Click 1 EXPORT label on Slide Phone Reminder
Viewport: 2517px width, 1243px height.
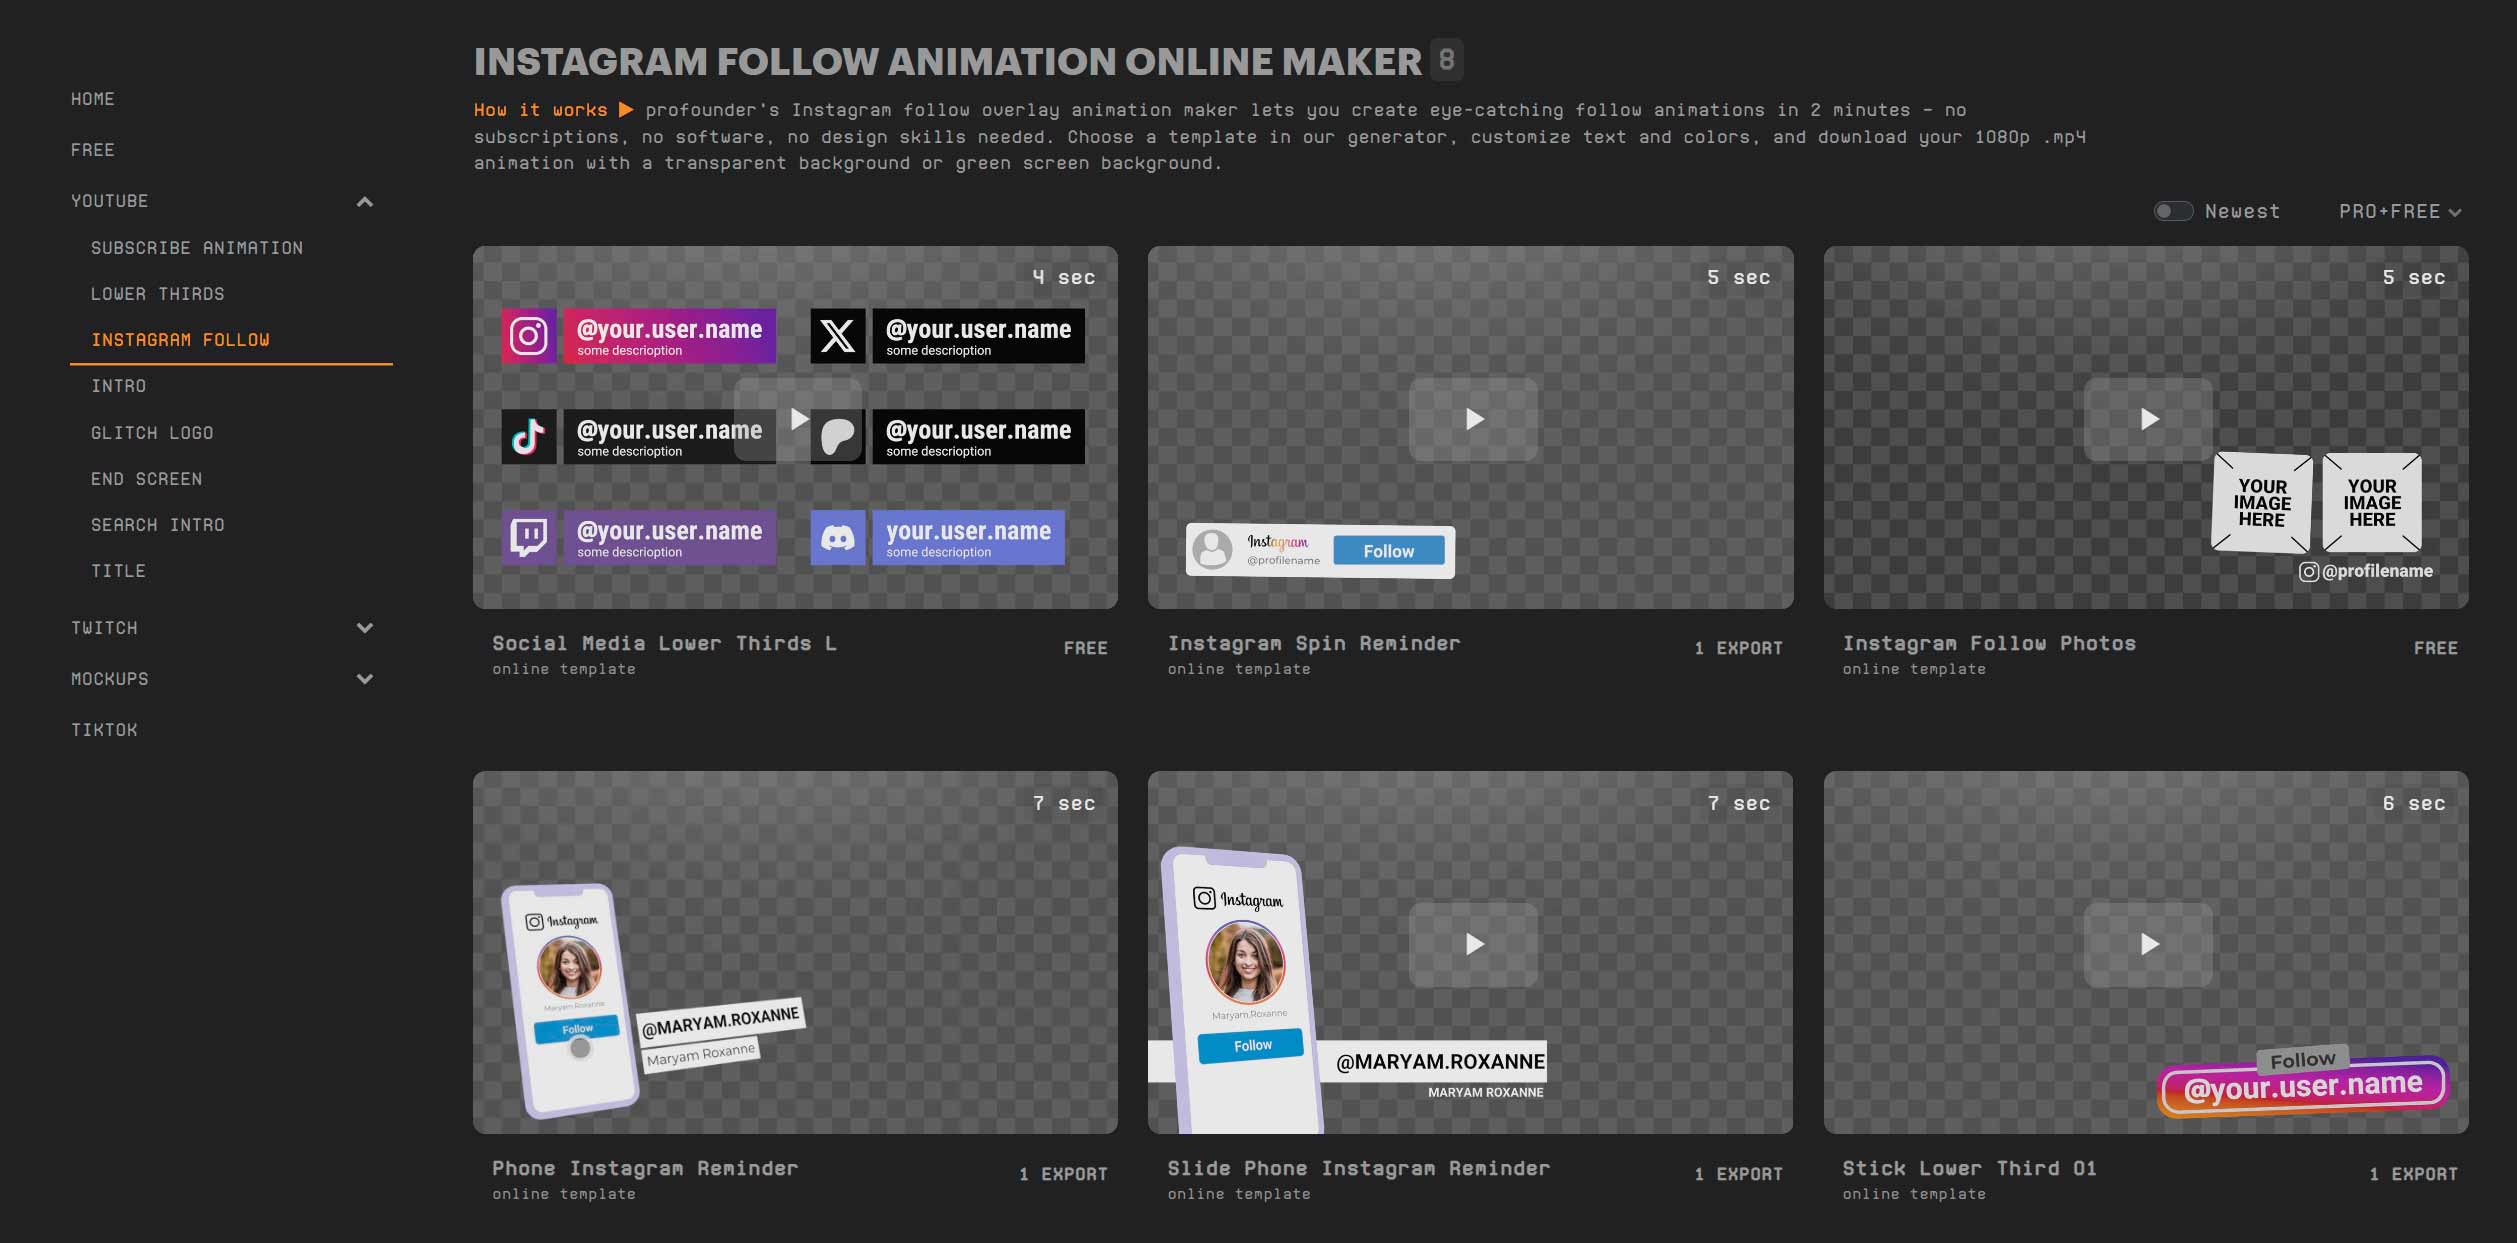[1738, 1174]
